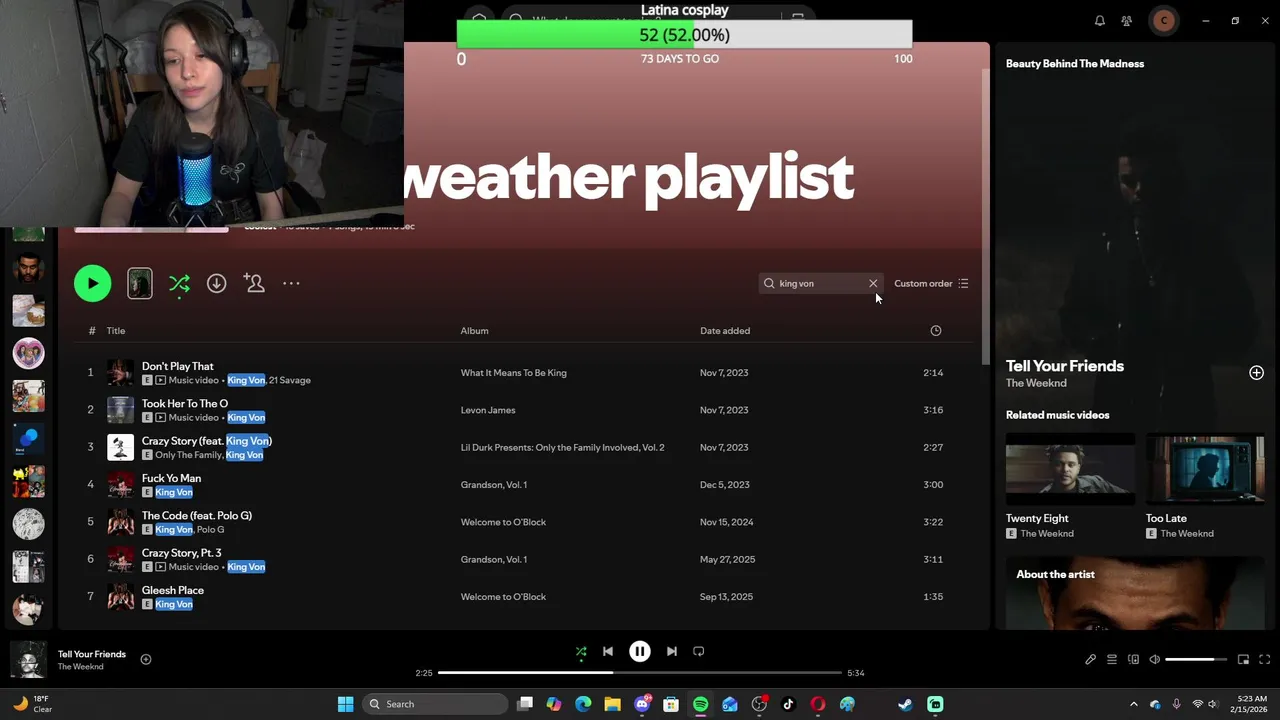Screen dimensions: 1280x720
Task: Open the miniplayer icon
Action: [x=1243, y=660]
